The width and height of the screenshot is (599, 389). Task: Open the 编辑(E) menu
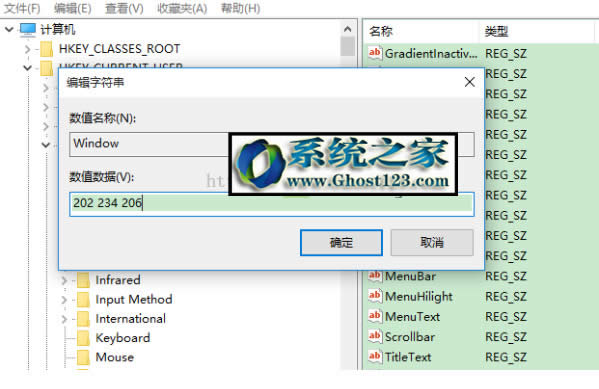(x=73, y=8)
